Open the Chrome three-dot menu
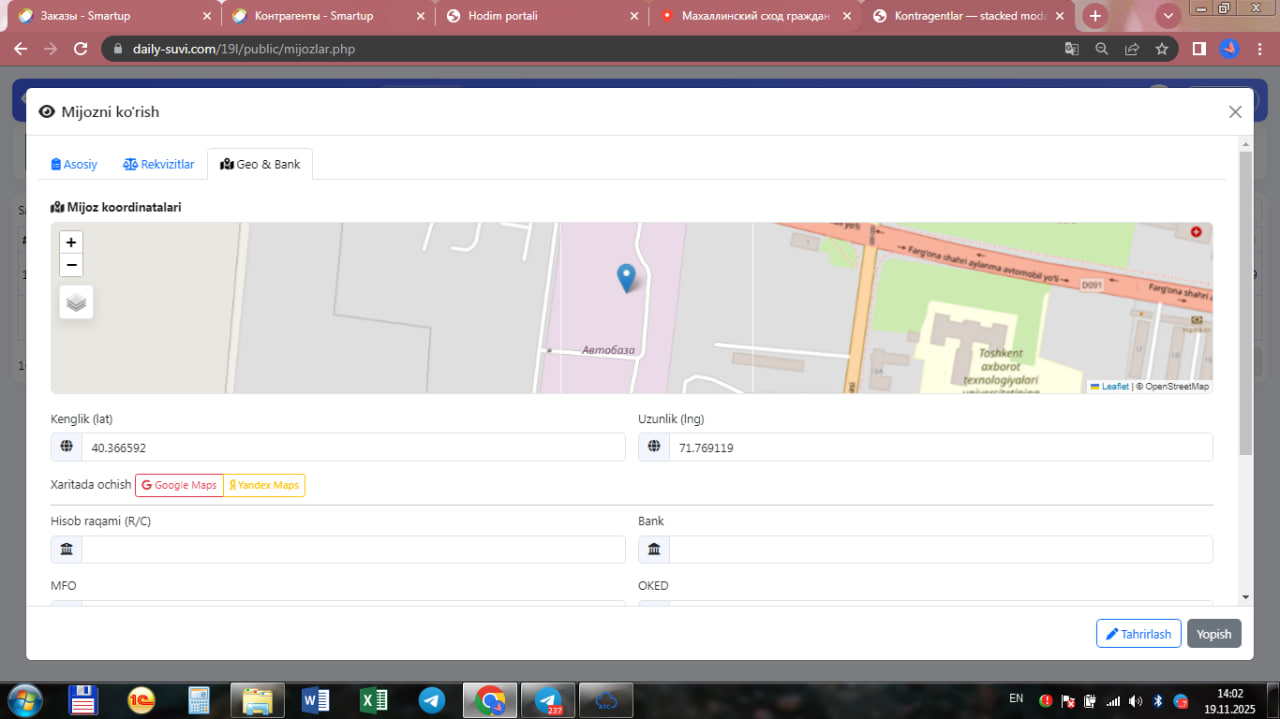Viewport: 1280px width, 719px height. pos(1259,49)
